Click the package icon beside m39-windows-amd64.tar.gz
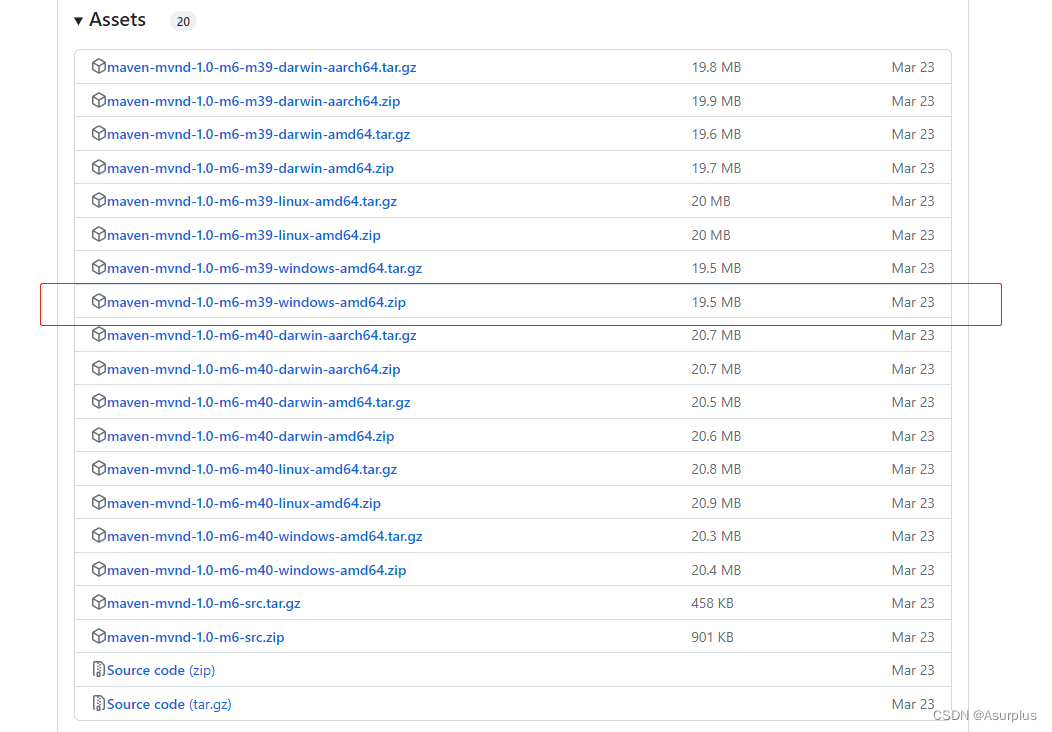This screenshot has width=1052, height=732. coord(99,268)
